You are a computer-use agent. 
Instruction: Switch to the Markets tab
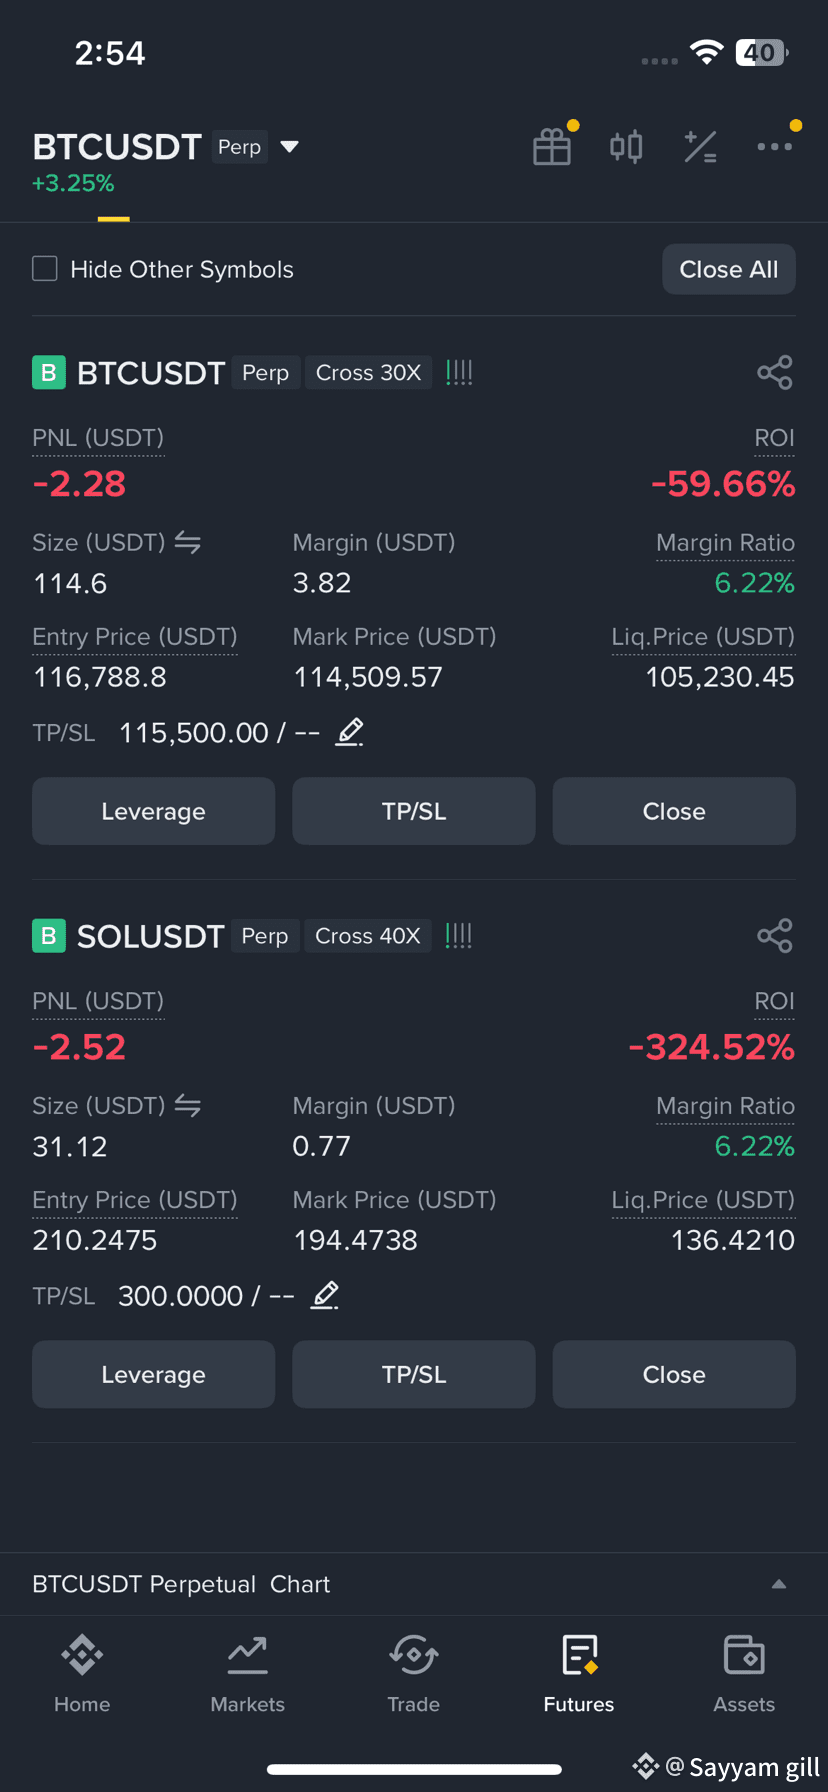248,1673
